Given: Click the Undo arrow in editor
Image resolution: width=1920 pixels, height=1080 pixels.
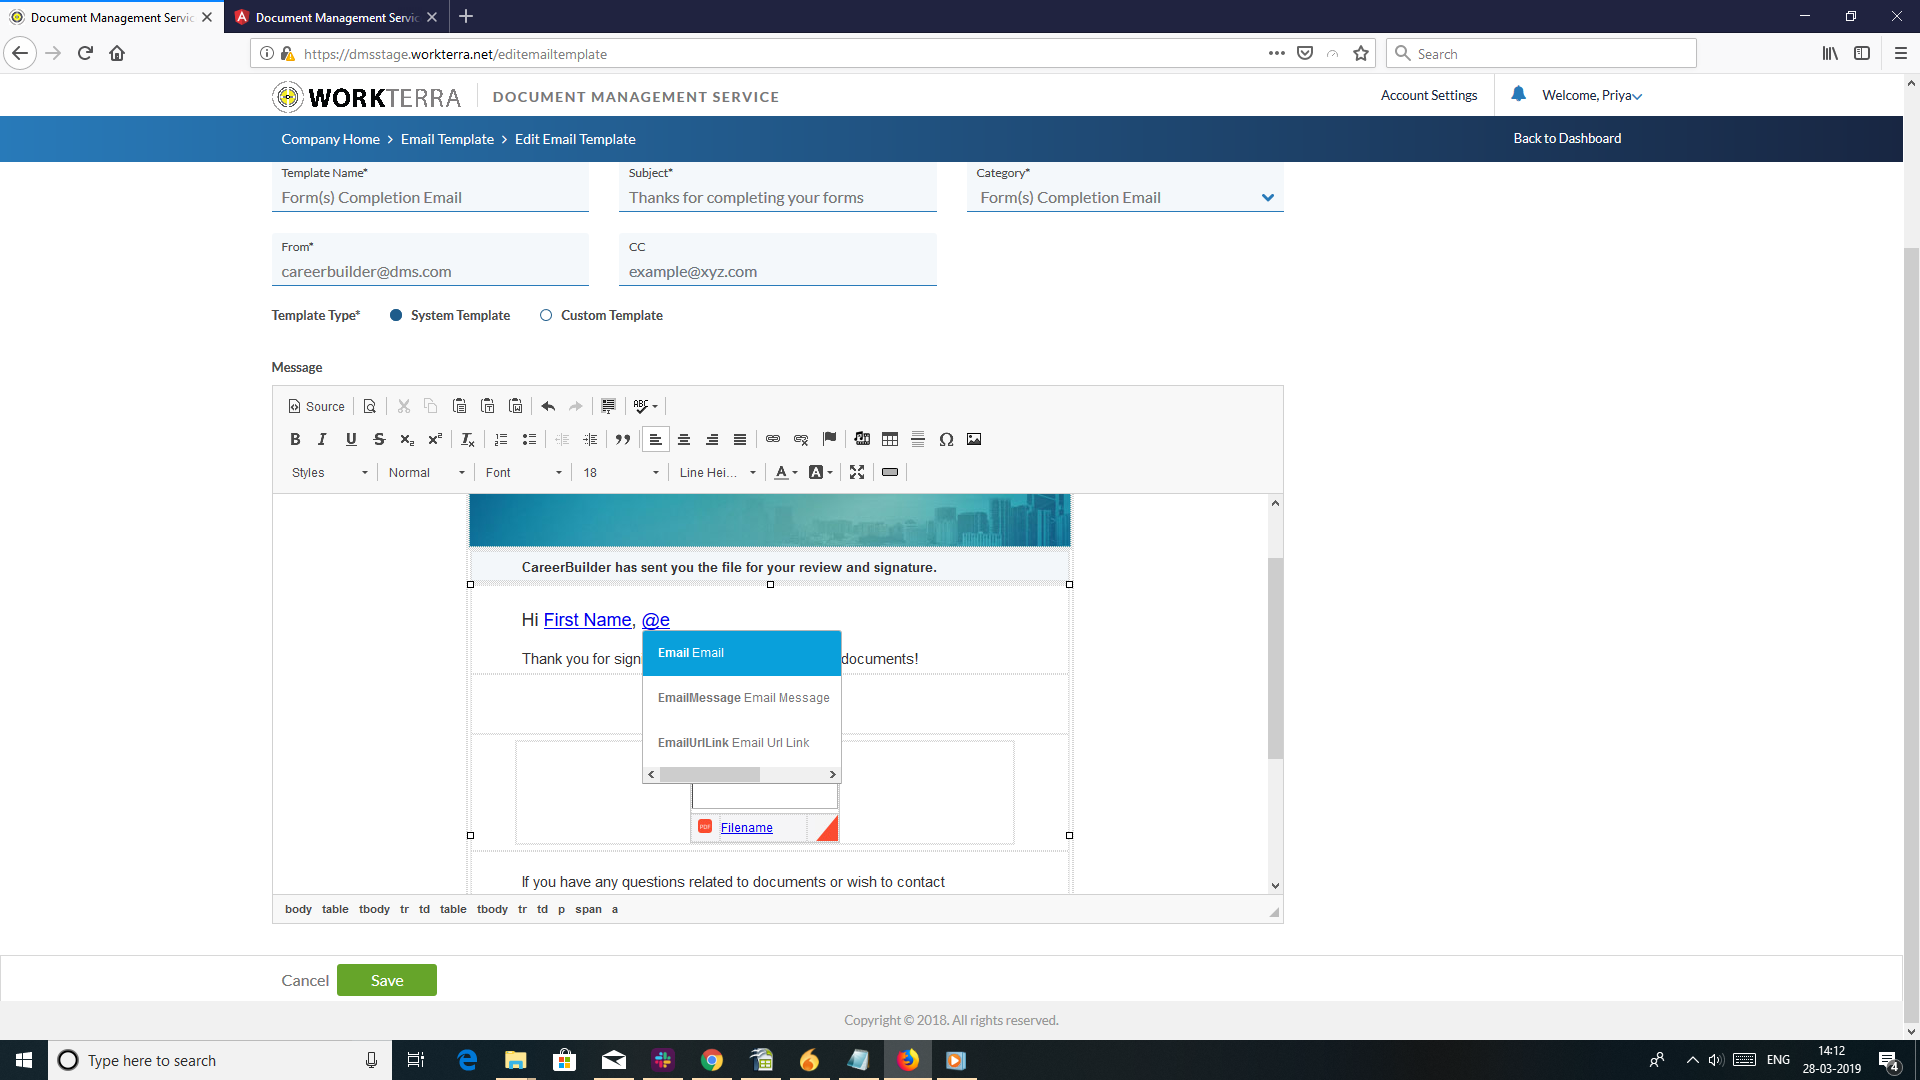Looking at the screenshot, I should pos(548,406).
